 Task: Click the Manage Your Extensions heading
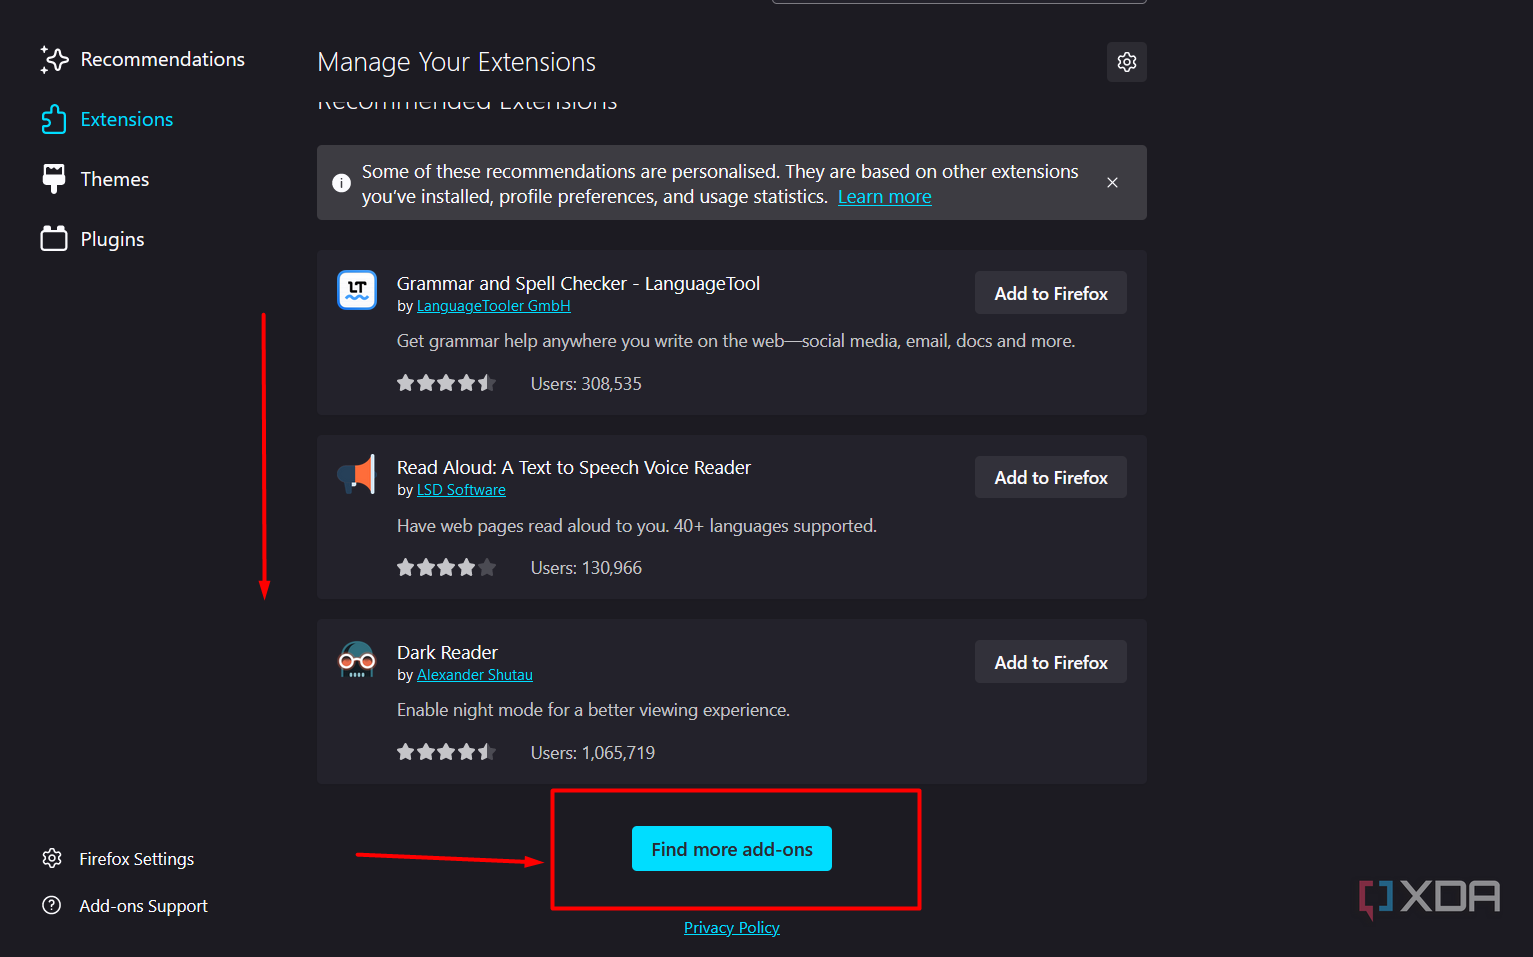pos(456,62)
